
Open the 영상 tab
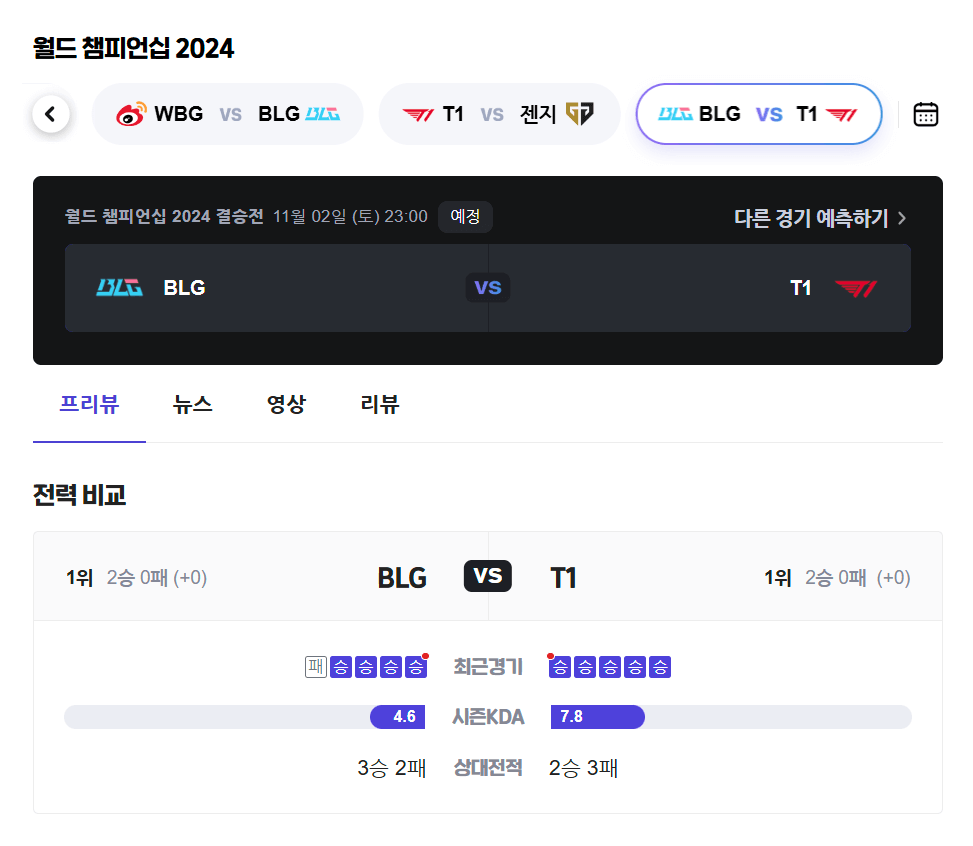point(286,404)
